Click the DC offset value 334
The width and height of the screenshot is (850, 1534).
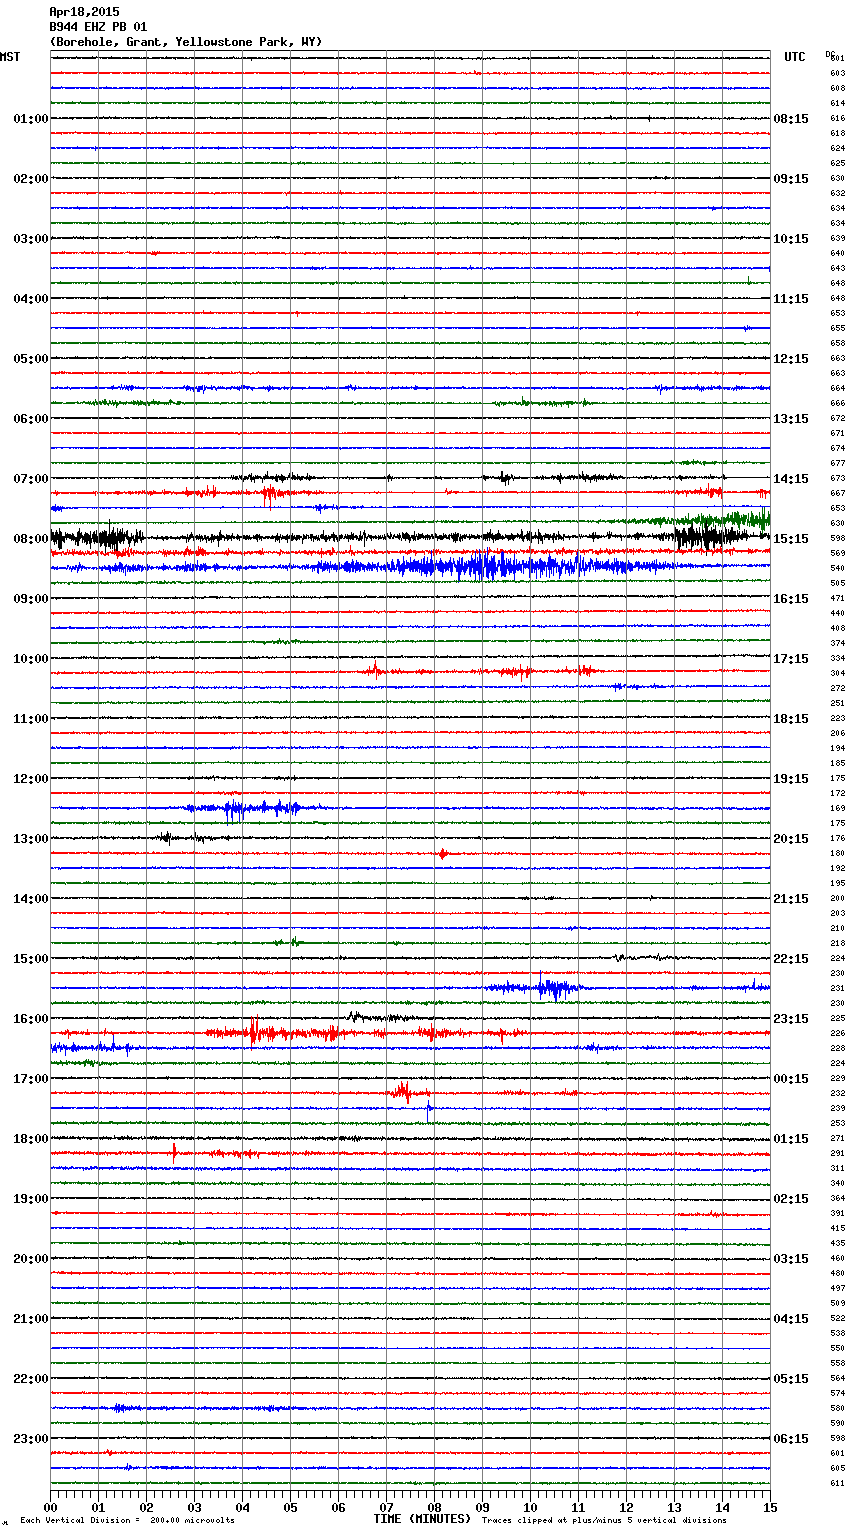837,658
